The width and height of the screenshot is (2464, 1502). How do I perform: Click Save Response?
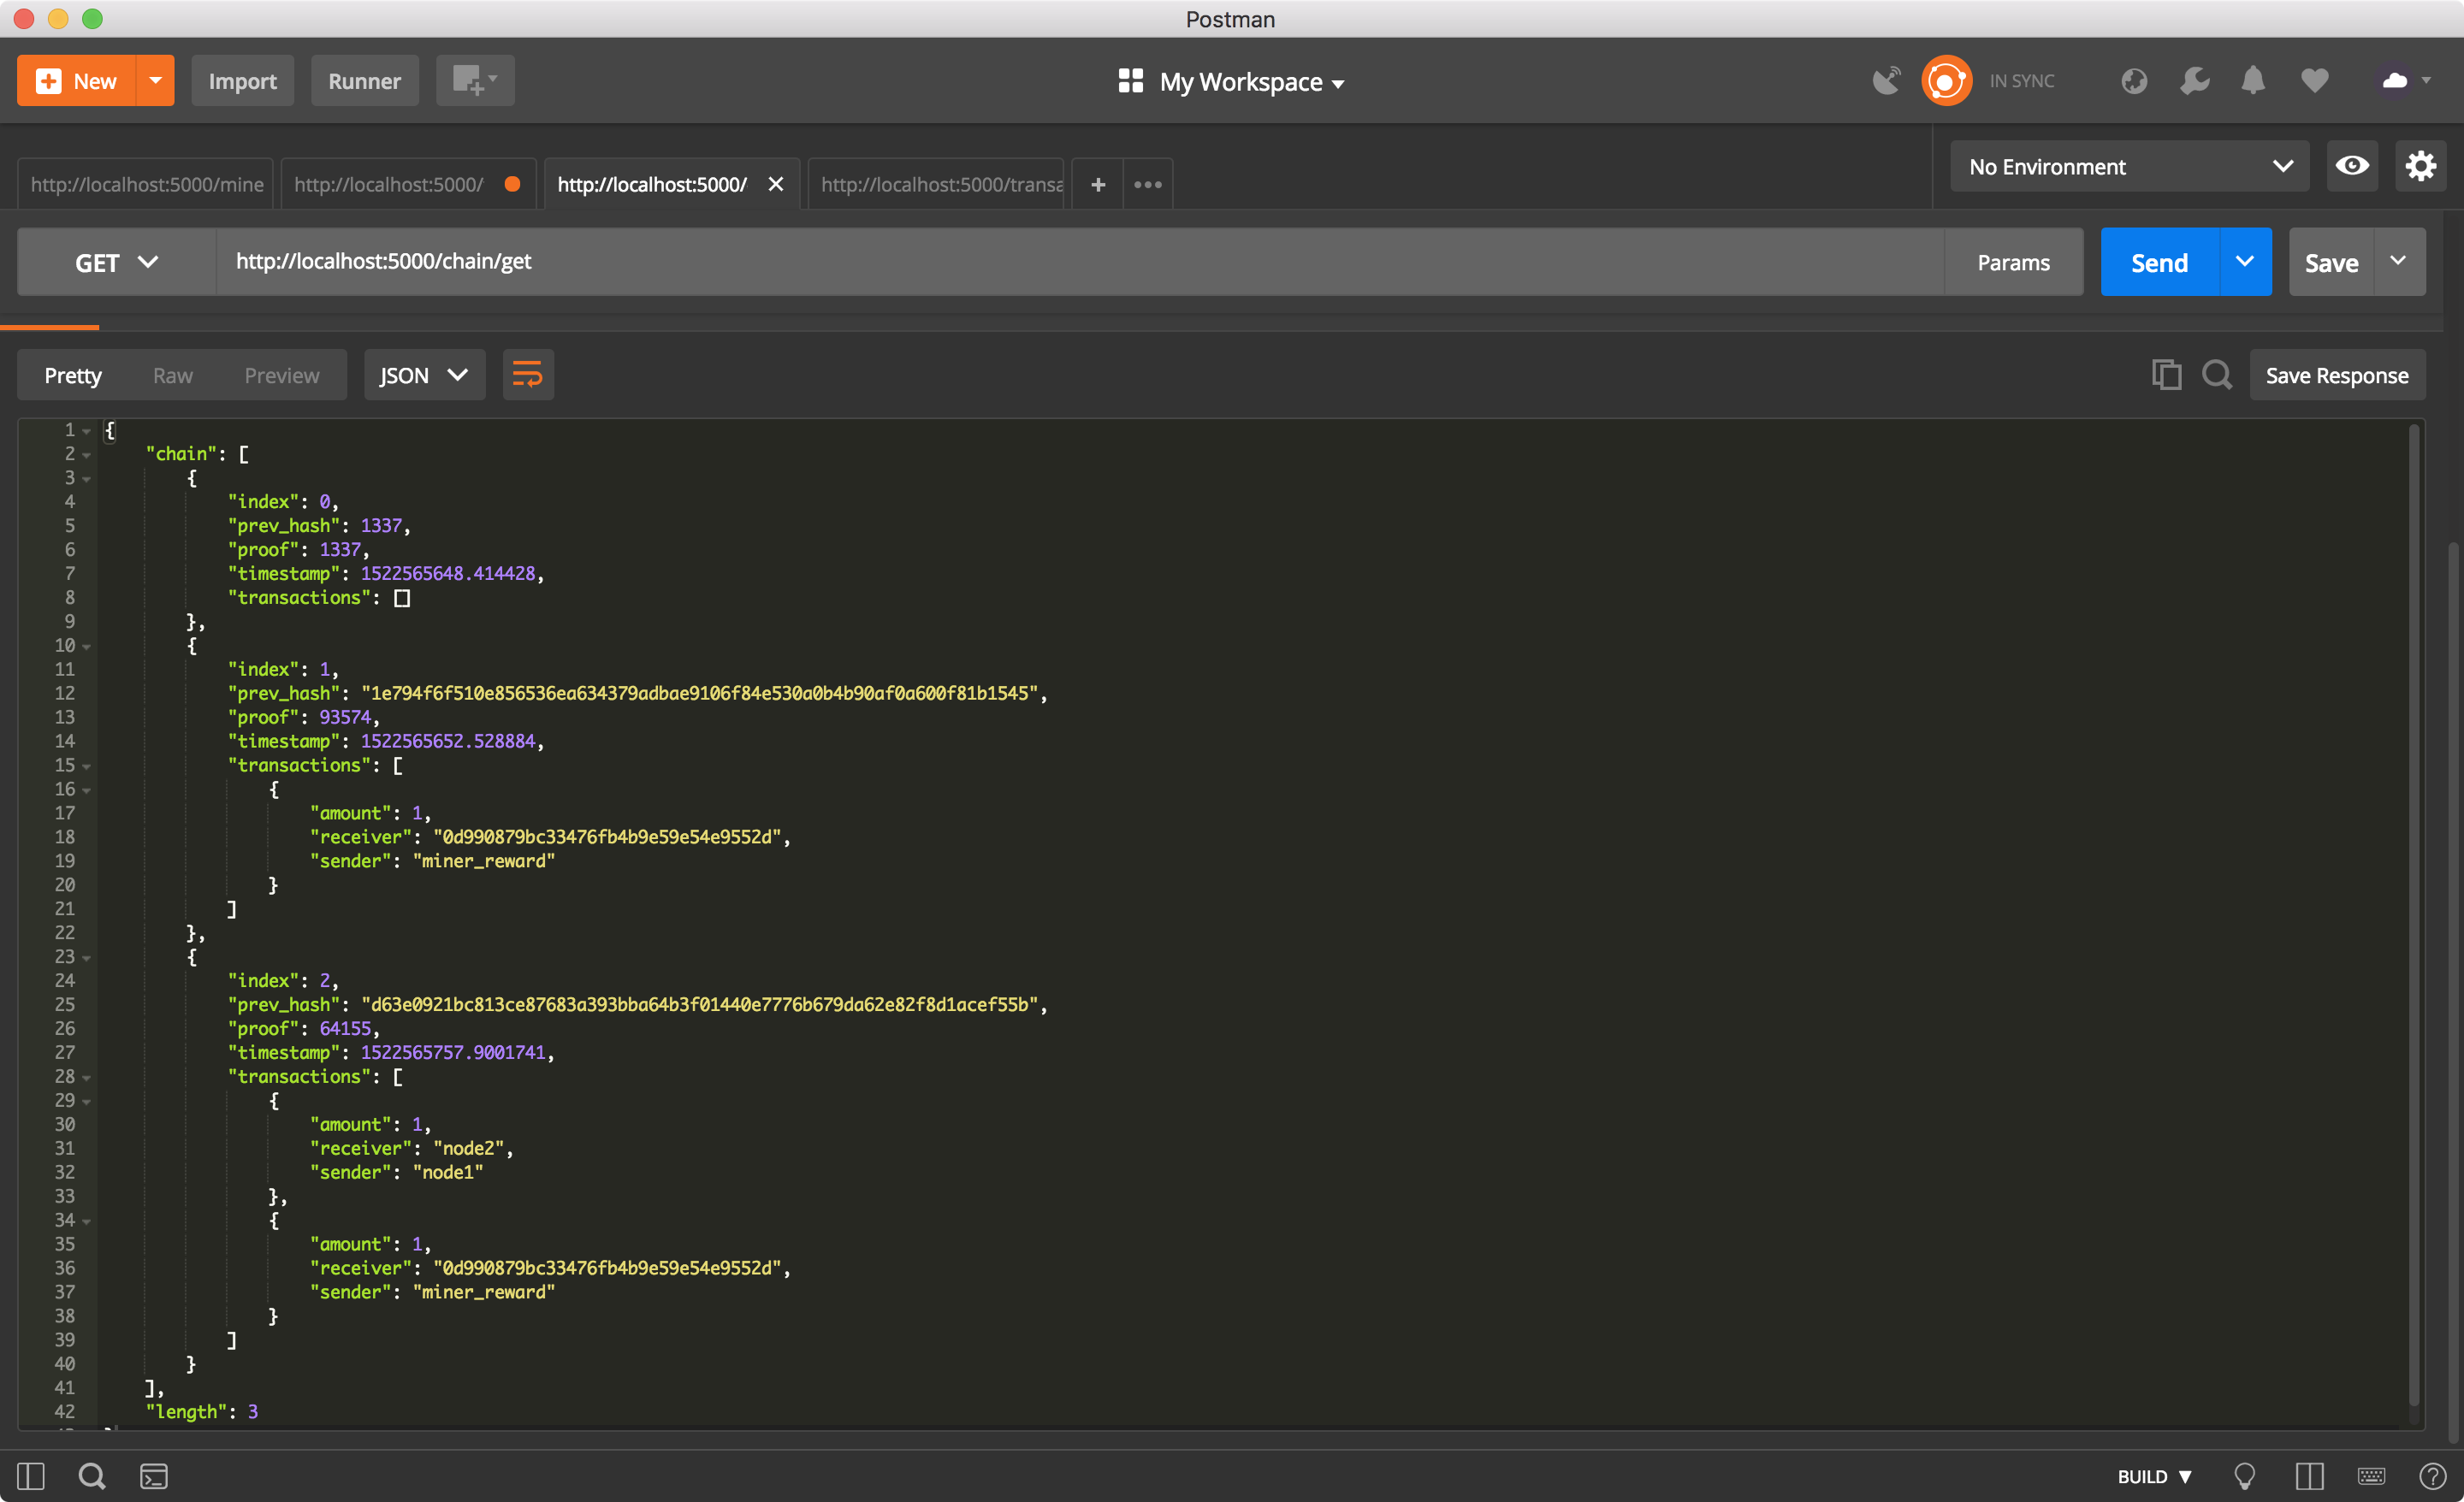pos(2337,375)
